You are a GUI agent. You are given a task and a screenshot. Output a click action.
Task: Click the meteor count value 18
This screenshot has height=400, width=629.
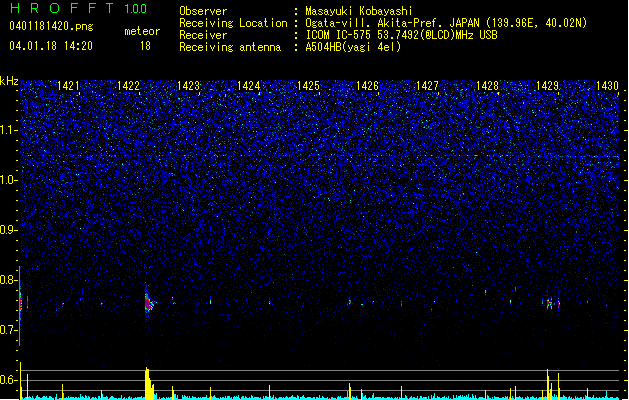point(145,46)
